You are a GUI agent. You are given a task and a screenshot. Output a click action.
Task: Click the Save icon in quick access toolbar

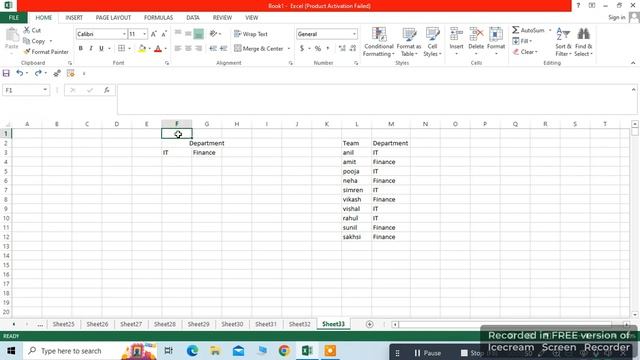pos(6,73)
